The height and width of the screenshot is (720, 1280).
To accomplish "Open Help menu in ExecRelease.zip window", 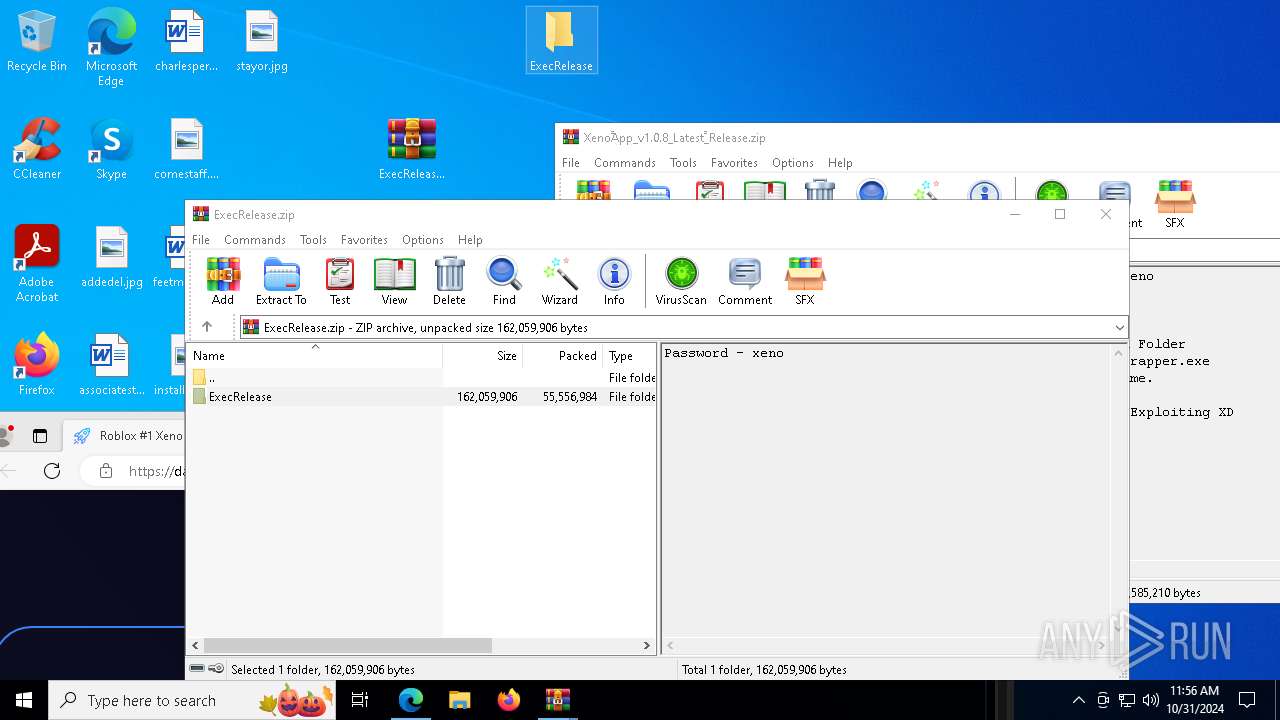I will click(470, 240).
